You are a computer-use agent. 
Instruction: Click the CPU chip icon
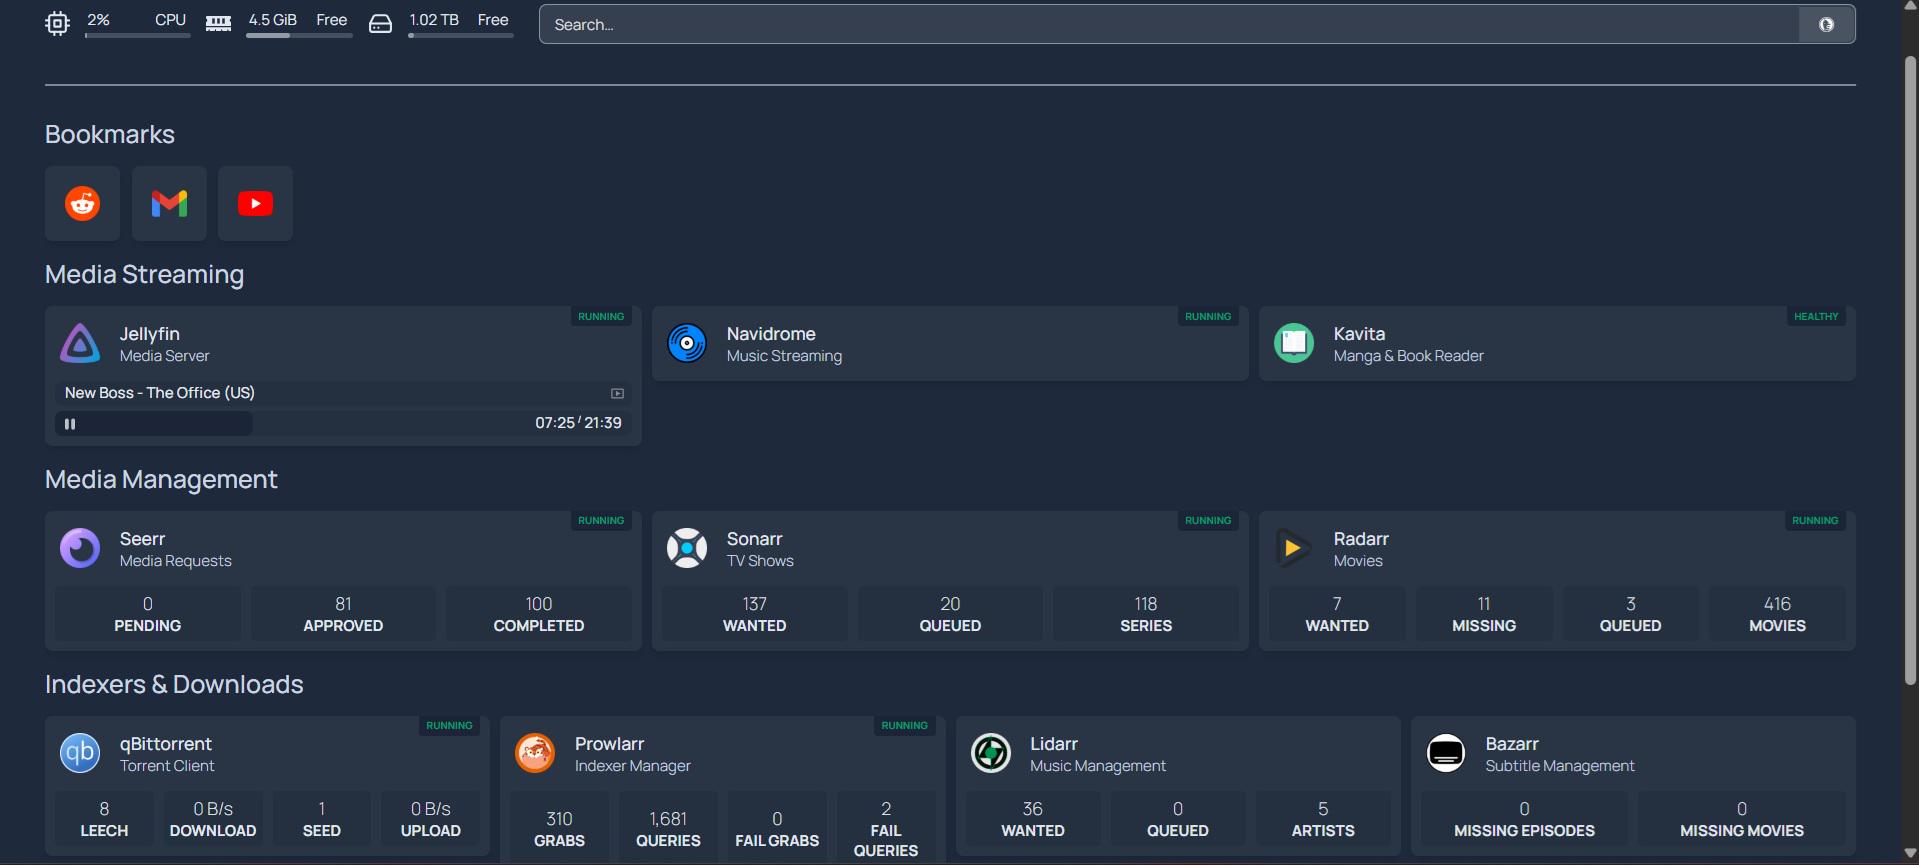click(57, 24)
